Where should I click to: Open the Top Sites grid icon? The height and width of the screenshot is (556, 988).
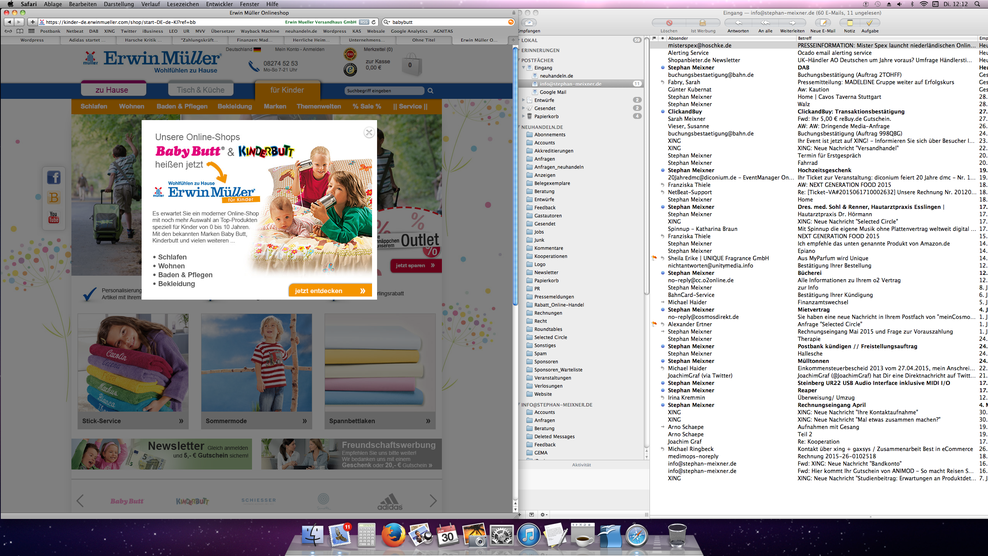pyautogui.click(x=32, y=31)
